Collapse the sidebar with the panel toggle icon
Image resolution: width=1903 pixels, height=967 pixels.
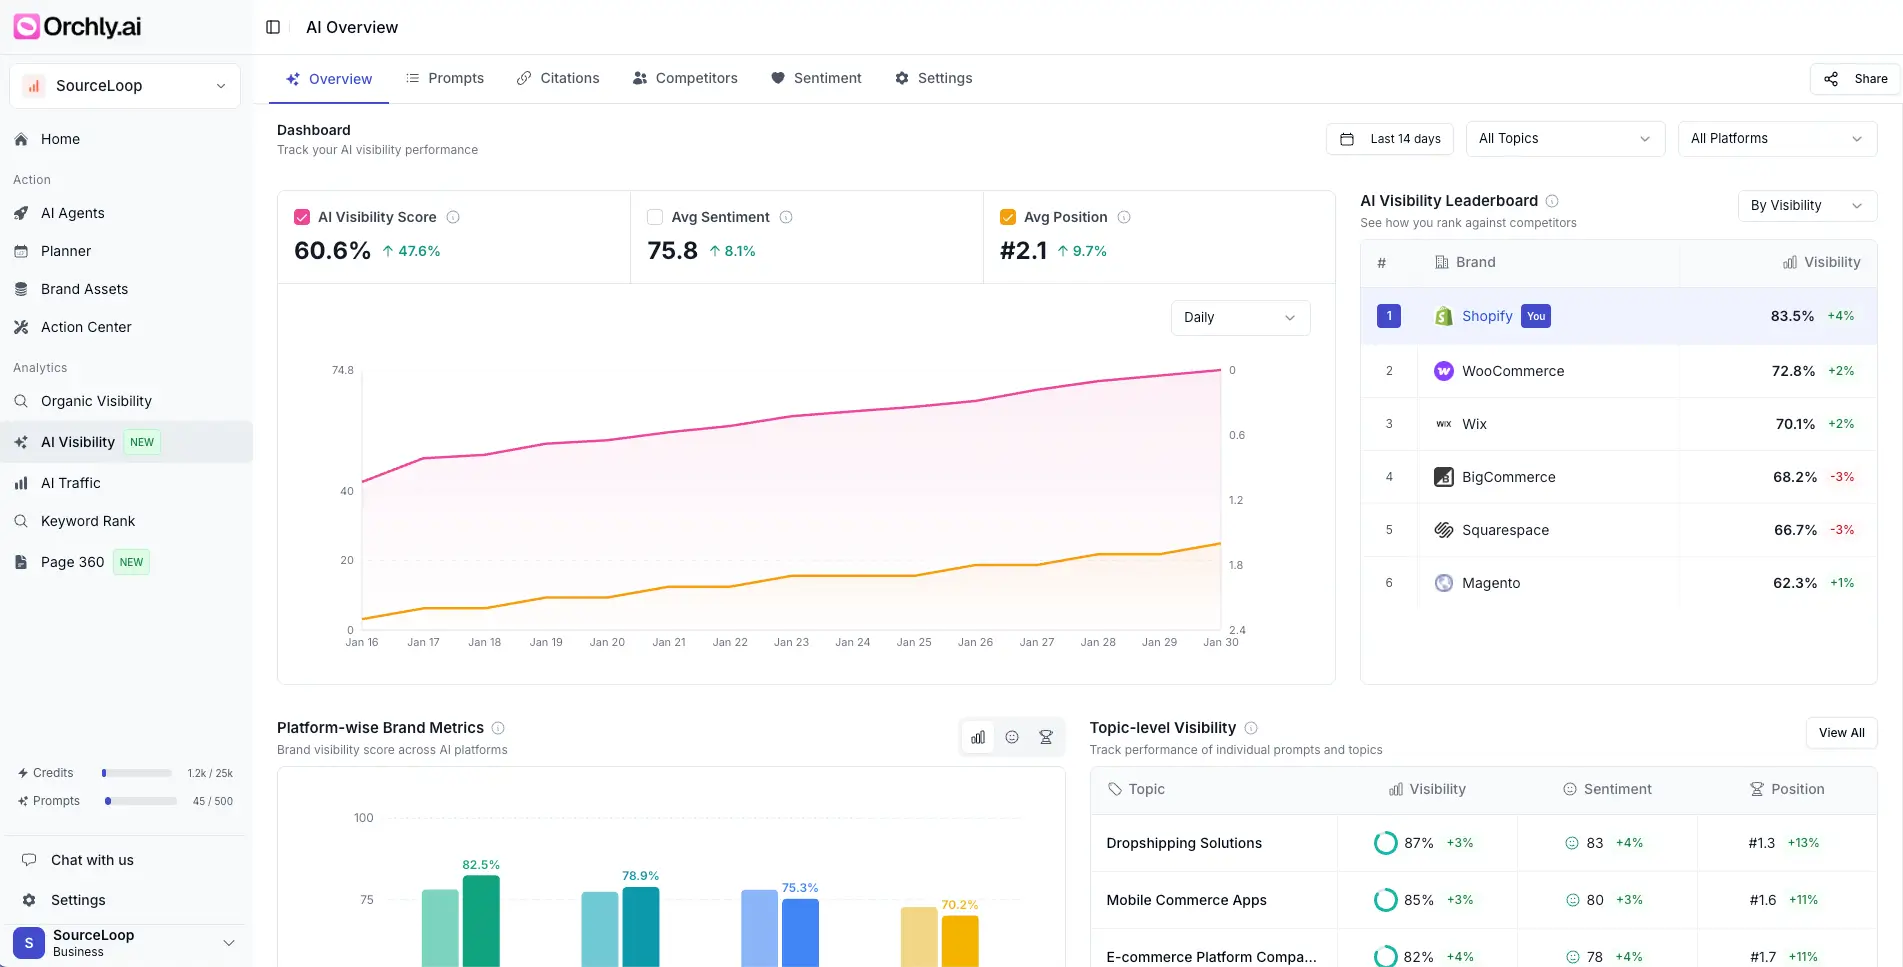(272, 26)
